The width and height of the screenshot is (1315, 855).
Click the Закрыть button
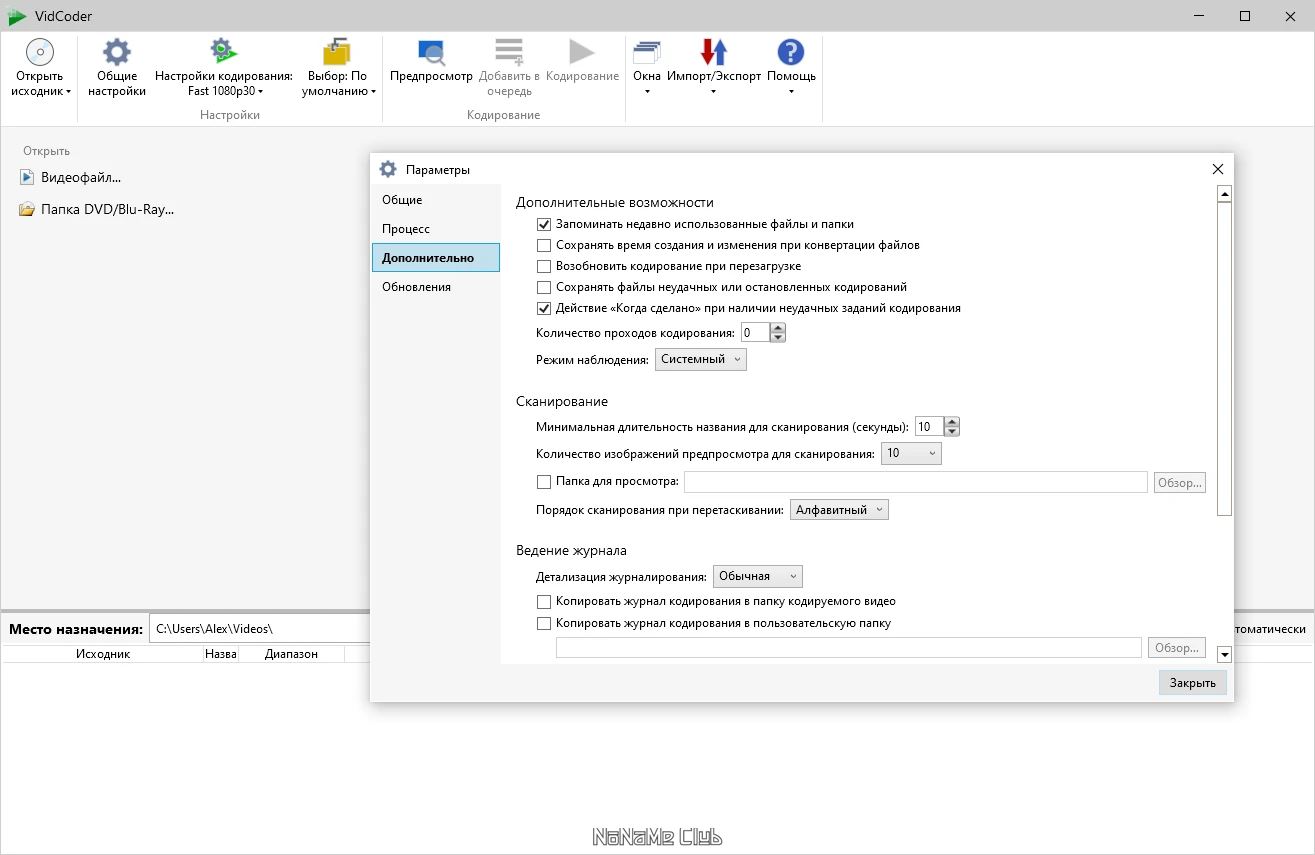coord(1193,683)
